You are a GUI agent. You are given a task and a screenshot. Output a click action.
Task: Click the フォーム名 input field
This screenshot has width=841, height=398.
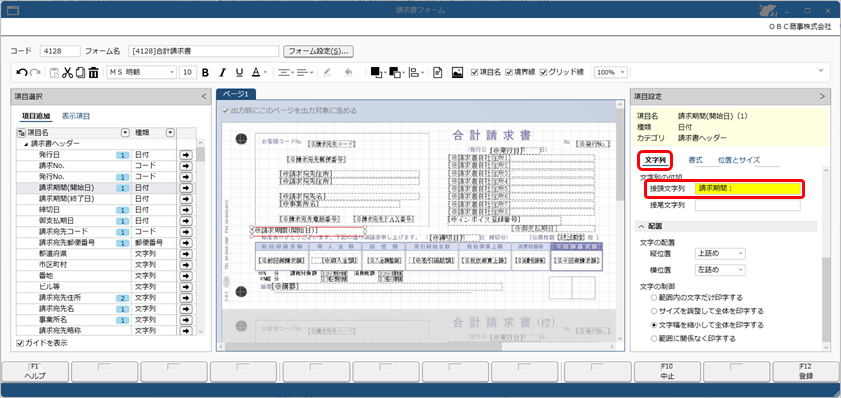point(204,51)
